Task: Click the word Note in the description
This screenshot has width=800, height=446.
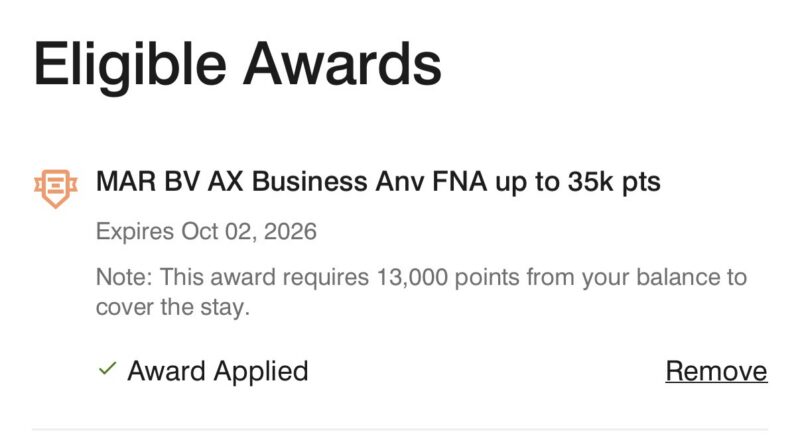Action: click(x=121, y=277)
